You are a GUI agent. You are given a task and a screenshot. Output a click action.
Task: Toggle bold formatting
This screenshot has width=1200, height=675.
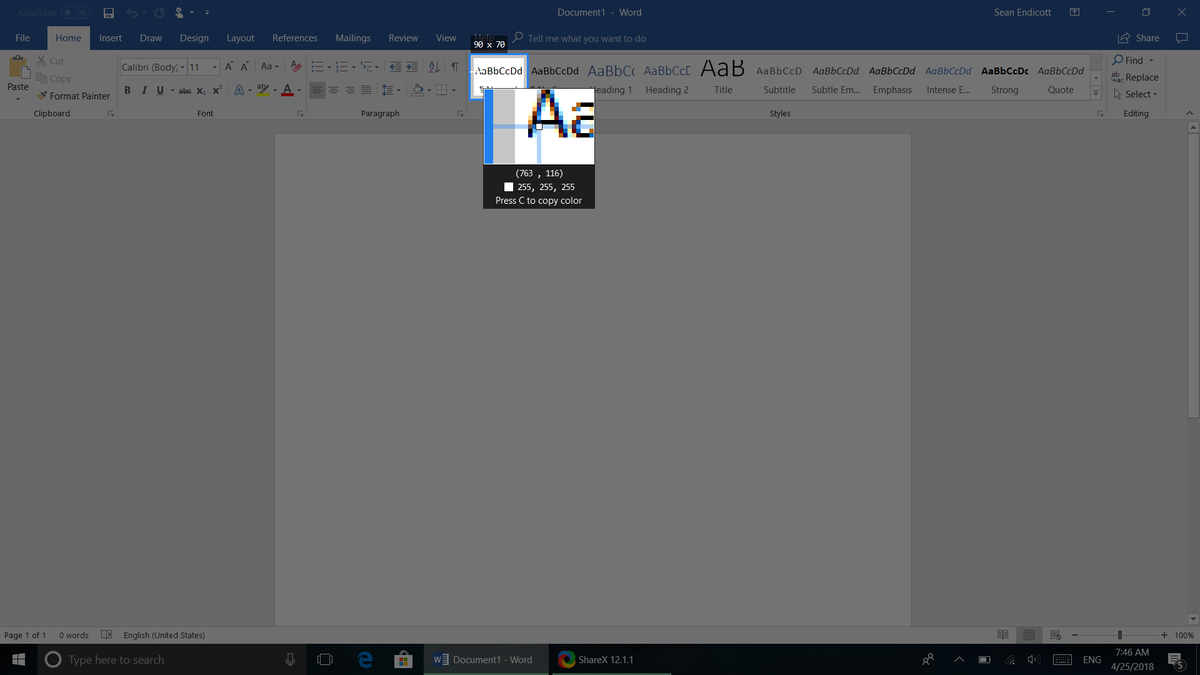(x=127, y=90)
